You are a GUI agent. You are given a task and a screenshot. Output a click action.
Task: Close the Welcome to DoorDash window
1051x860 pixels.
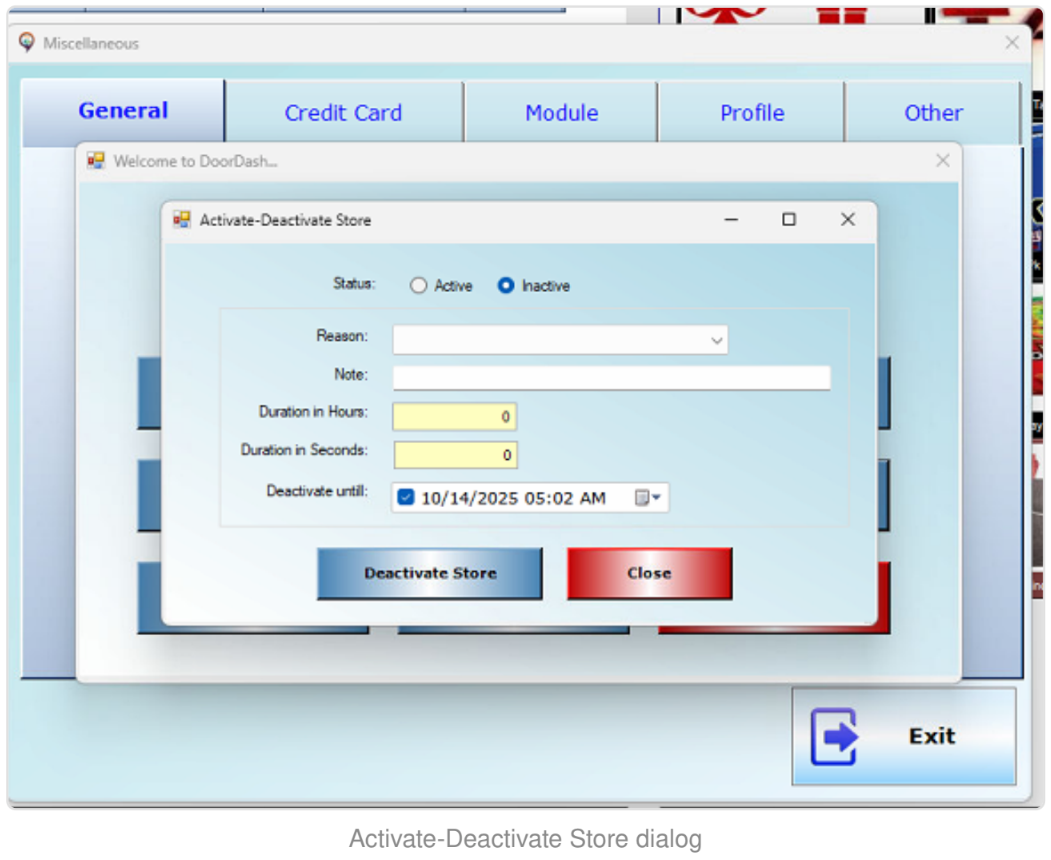[x=942, y=160]
